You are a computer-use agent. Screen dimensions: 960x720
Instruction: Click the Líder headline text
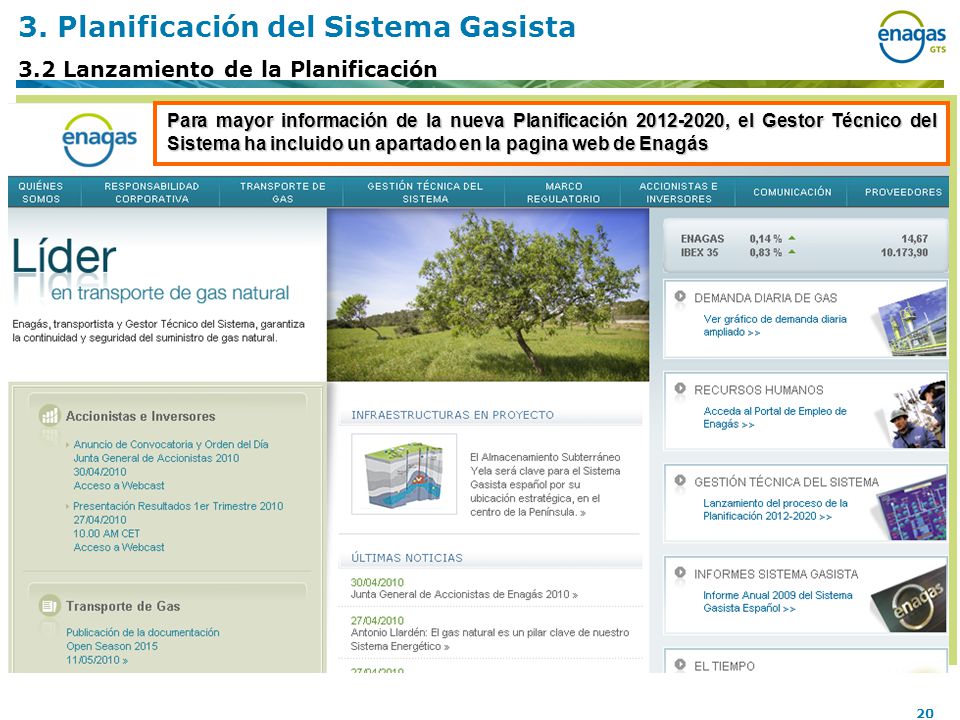coord(64,257)
